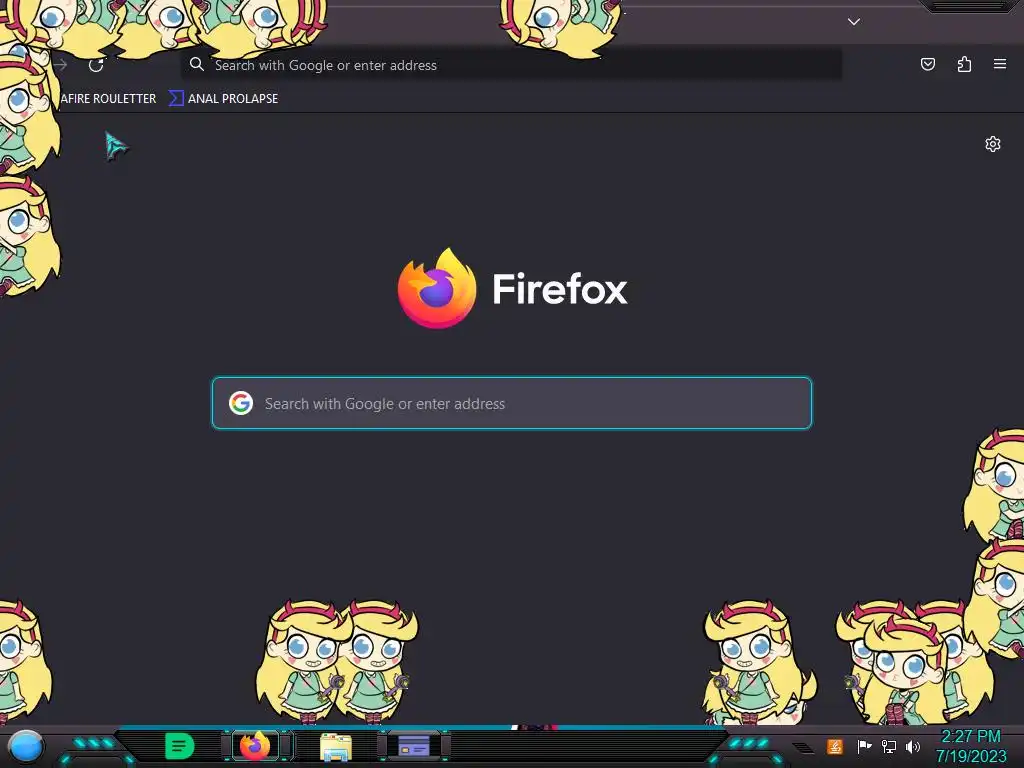Image resolution: width=1024 pixels, height=768 pixels.
Task: Click the Firefox logo on new tab
Action: (437, 288)
